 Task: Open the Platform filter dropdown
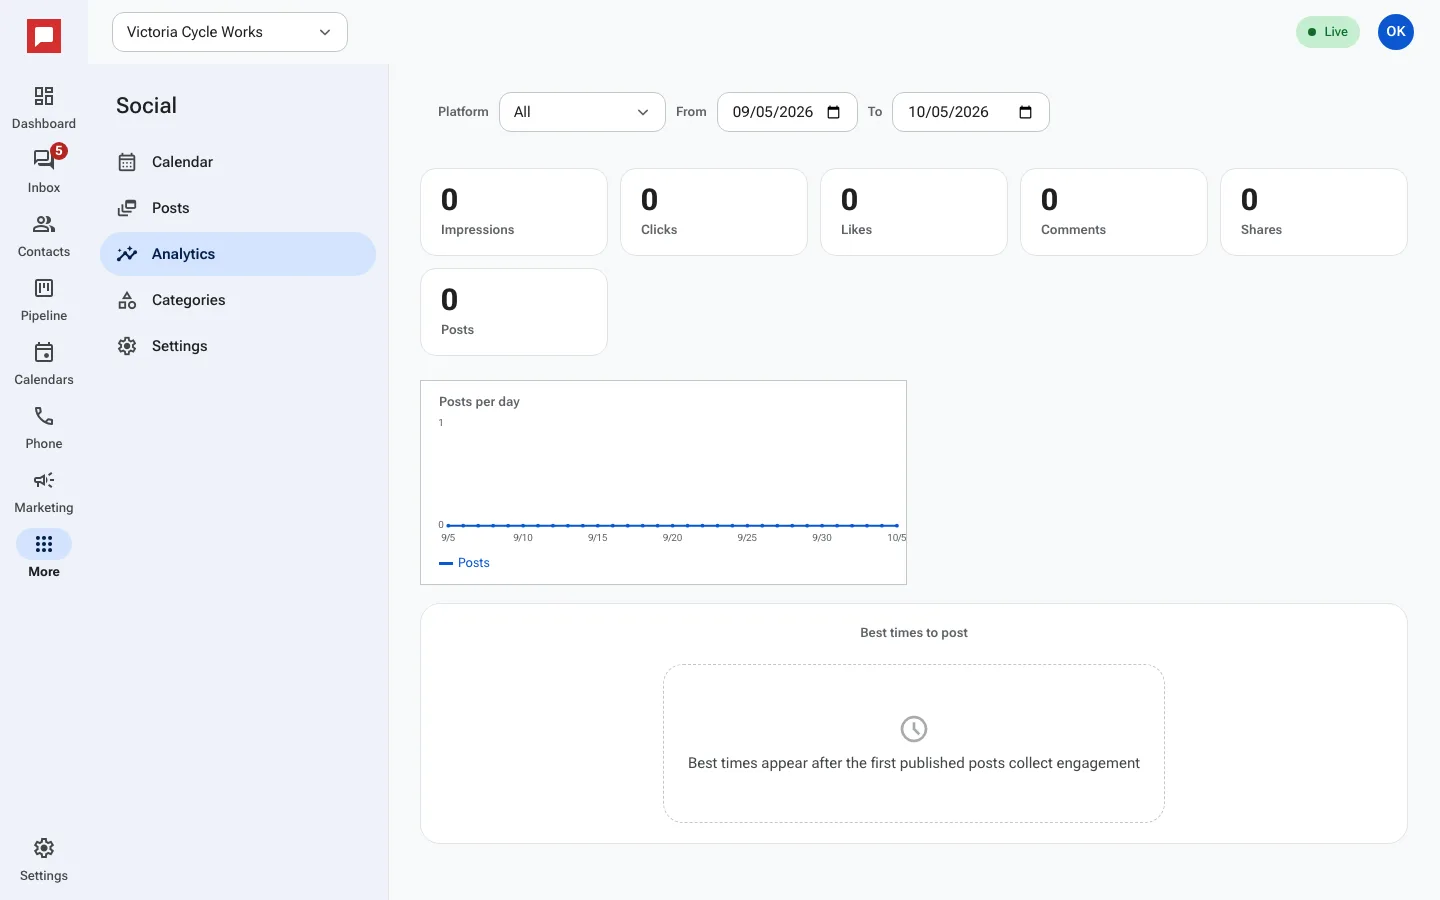click(582, 112)
